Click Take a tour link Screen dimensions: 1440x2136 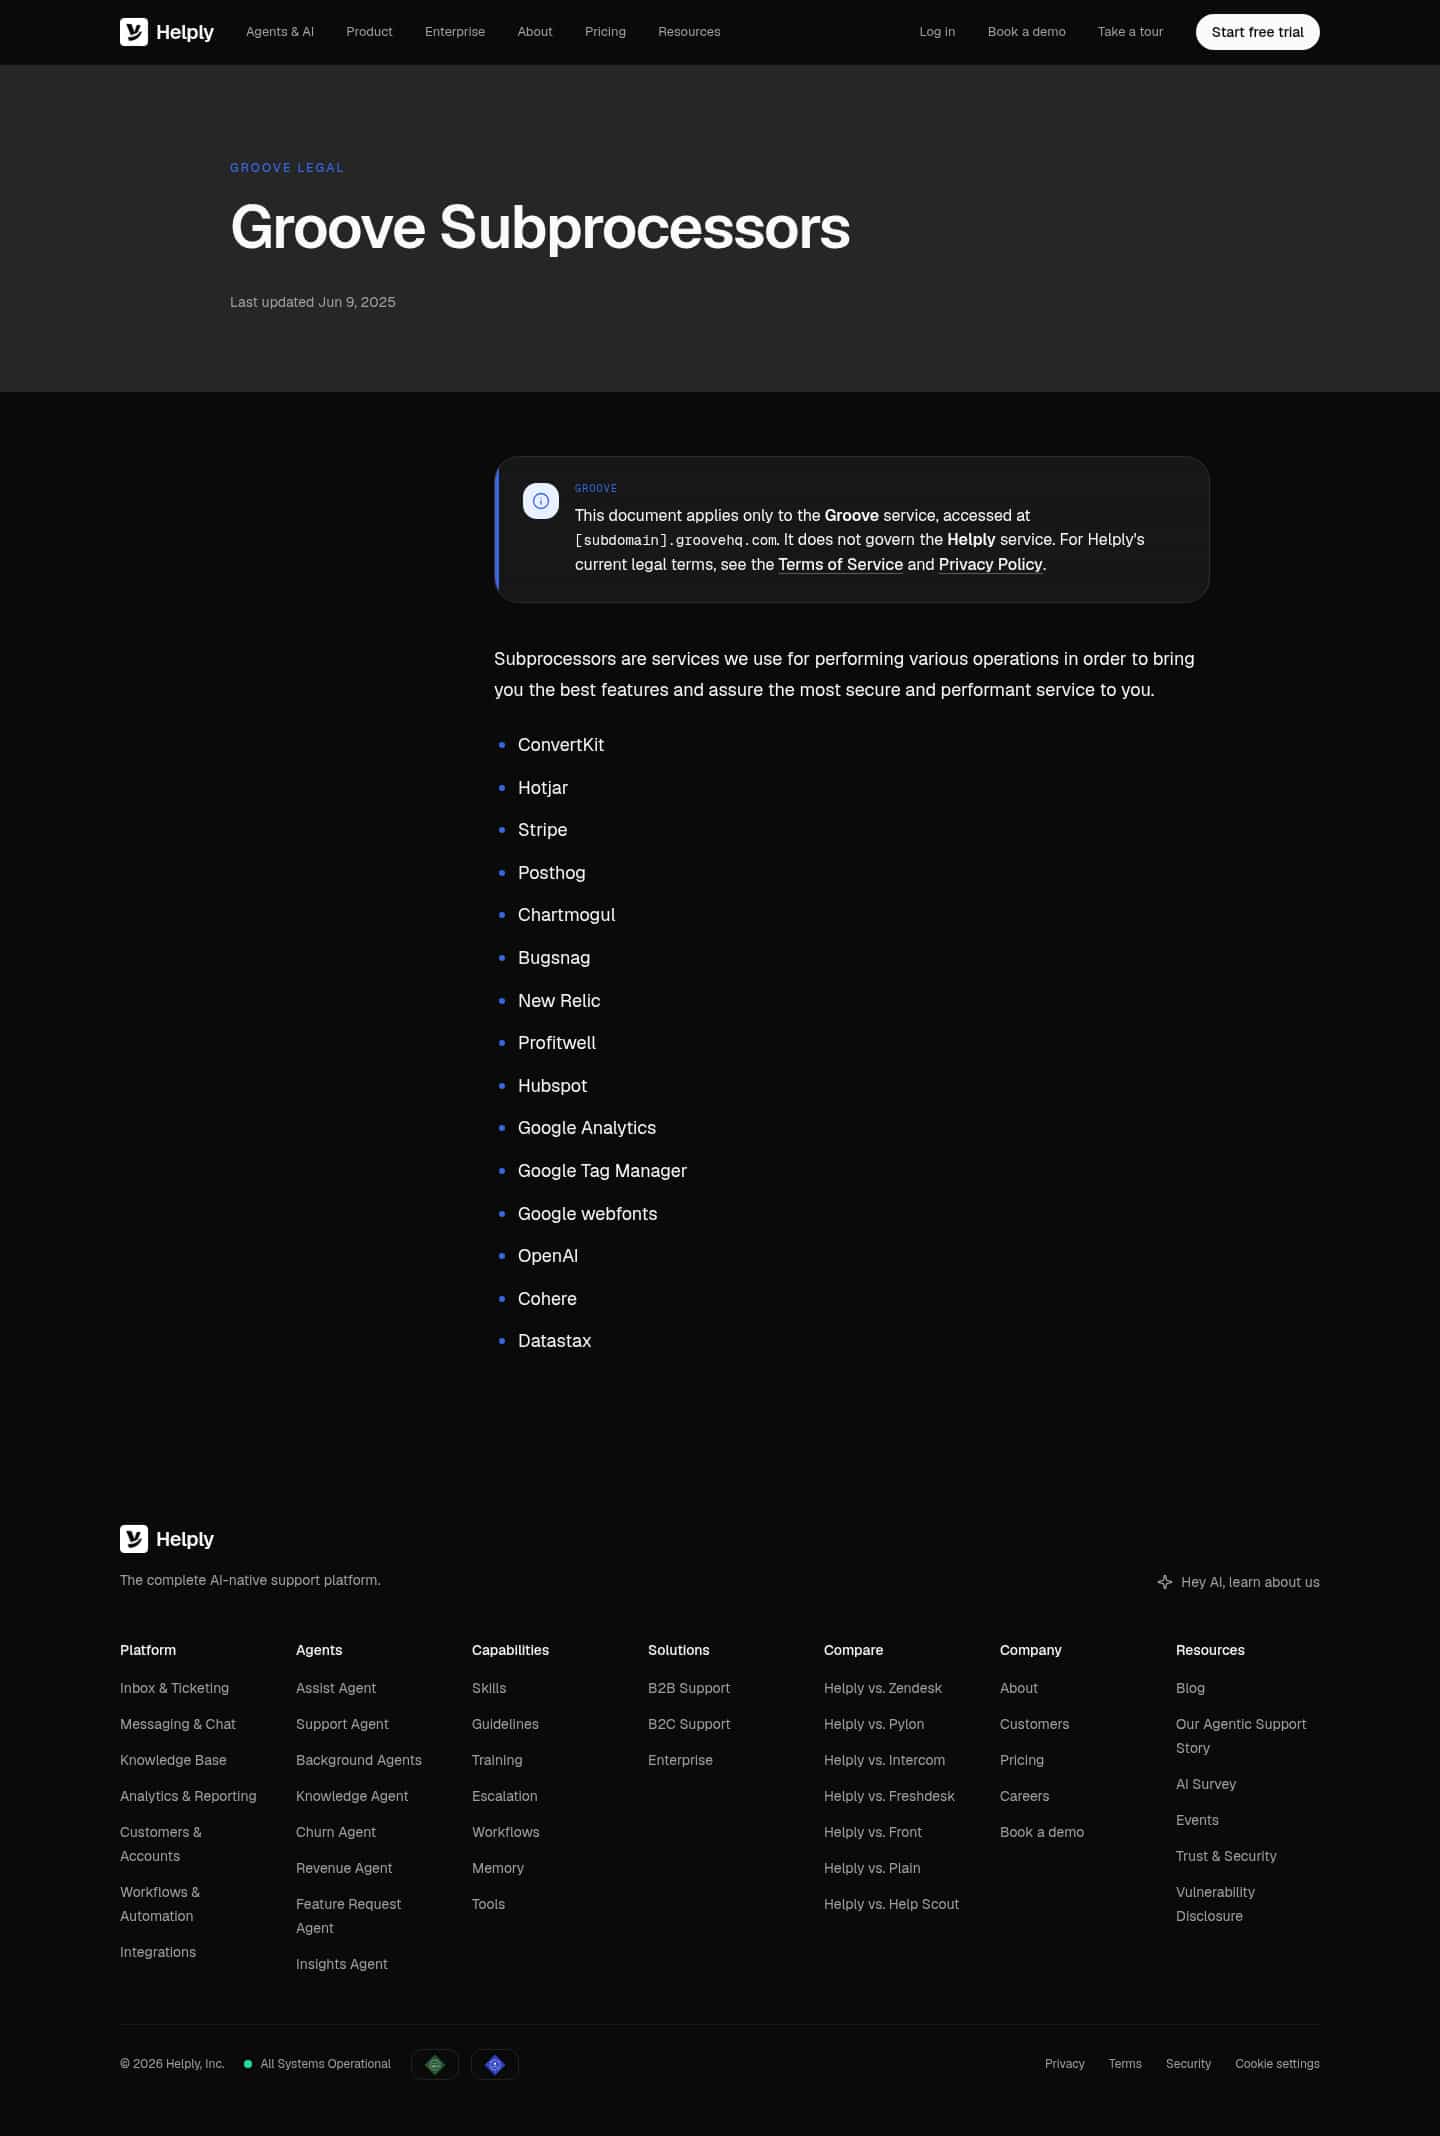point(1131,32)
